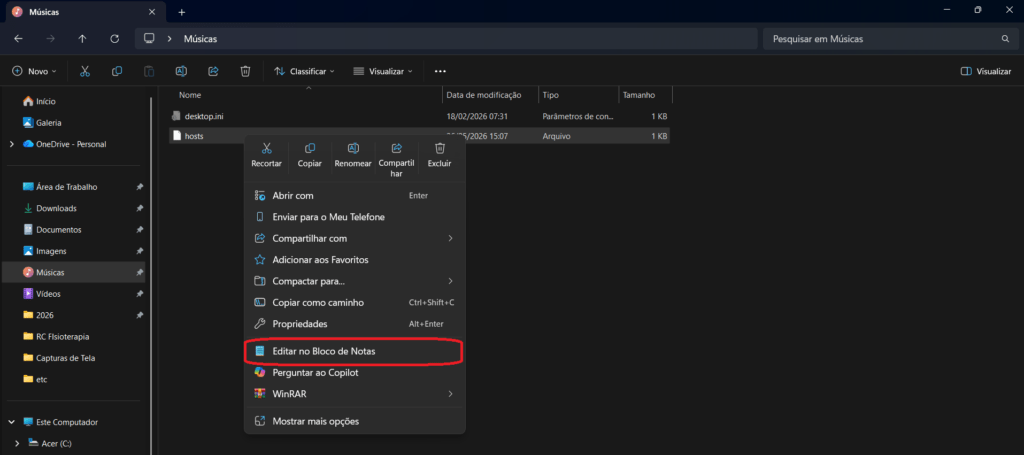Expand Acer (C:) drive node
1024x455 pixels.
click(18, 443)
